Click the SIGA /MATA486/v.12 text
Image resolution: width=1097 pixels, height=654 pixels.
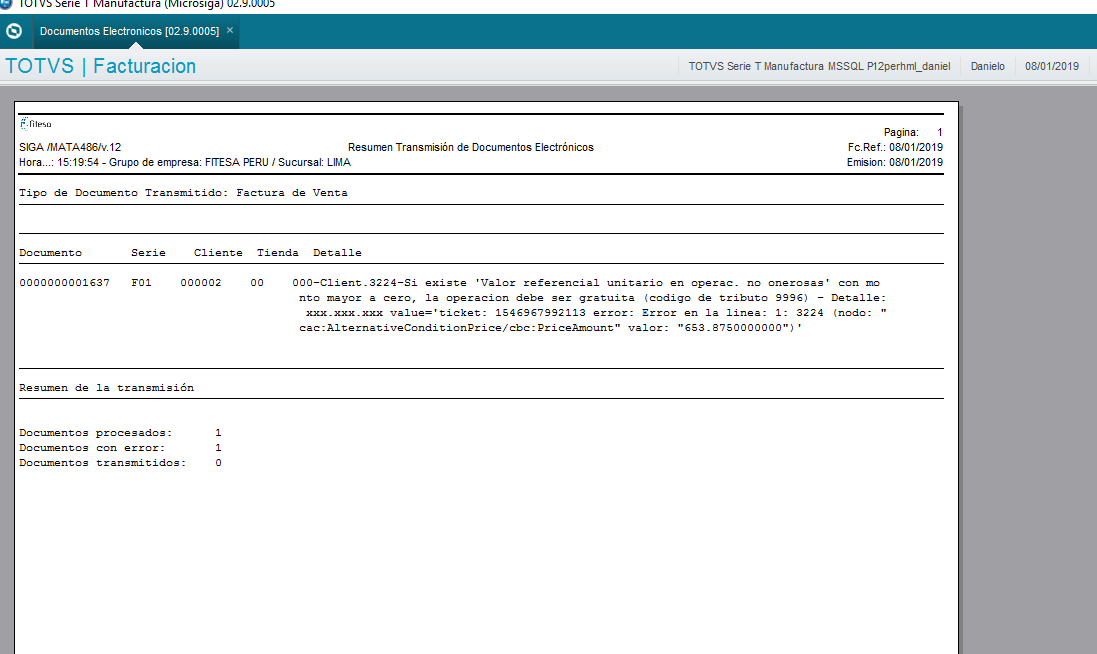[70, 148]
